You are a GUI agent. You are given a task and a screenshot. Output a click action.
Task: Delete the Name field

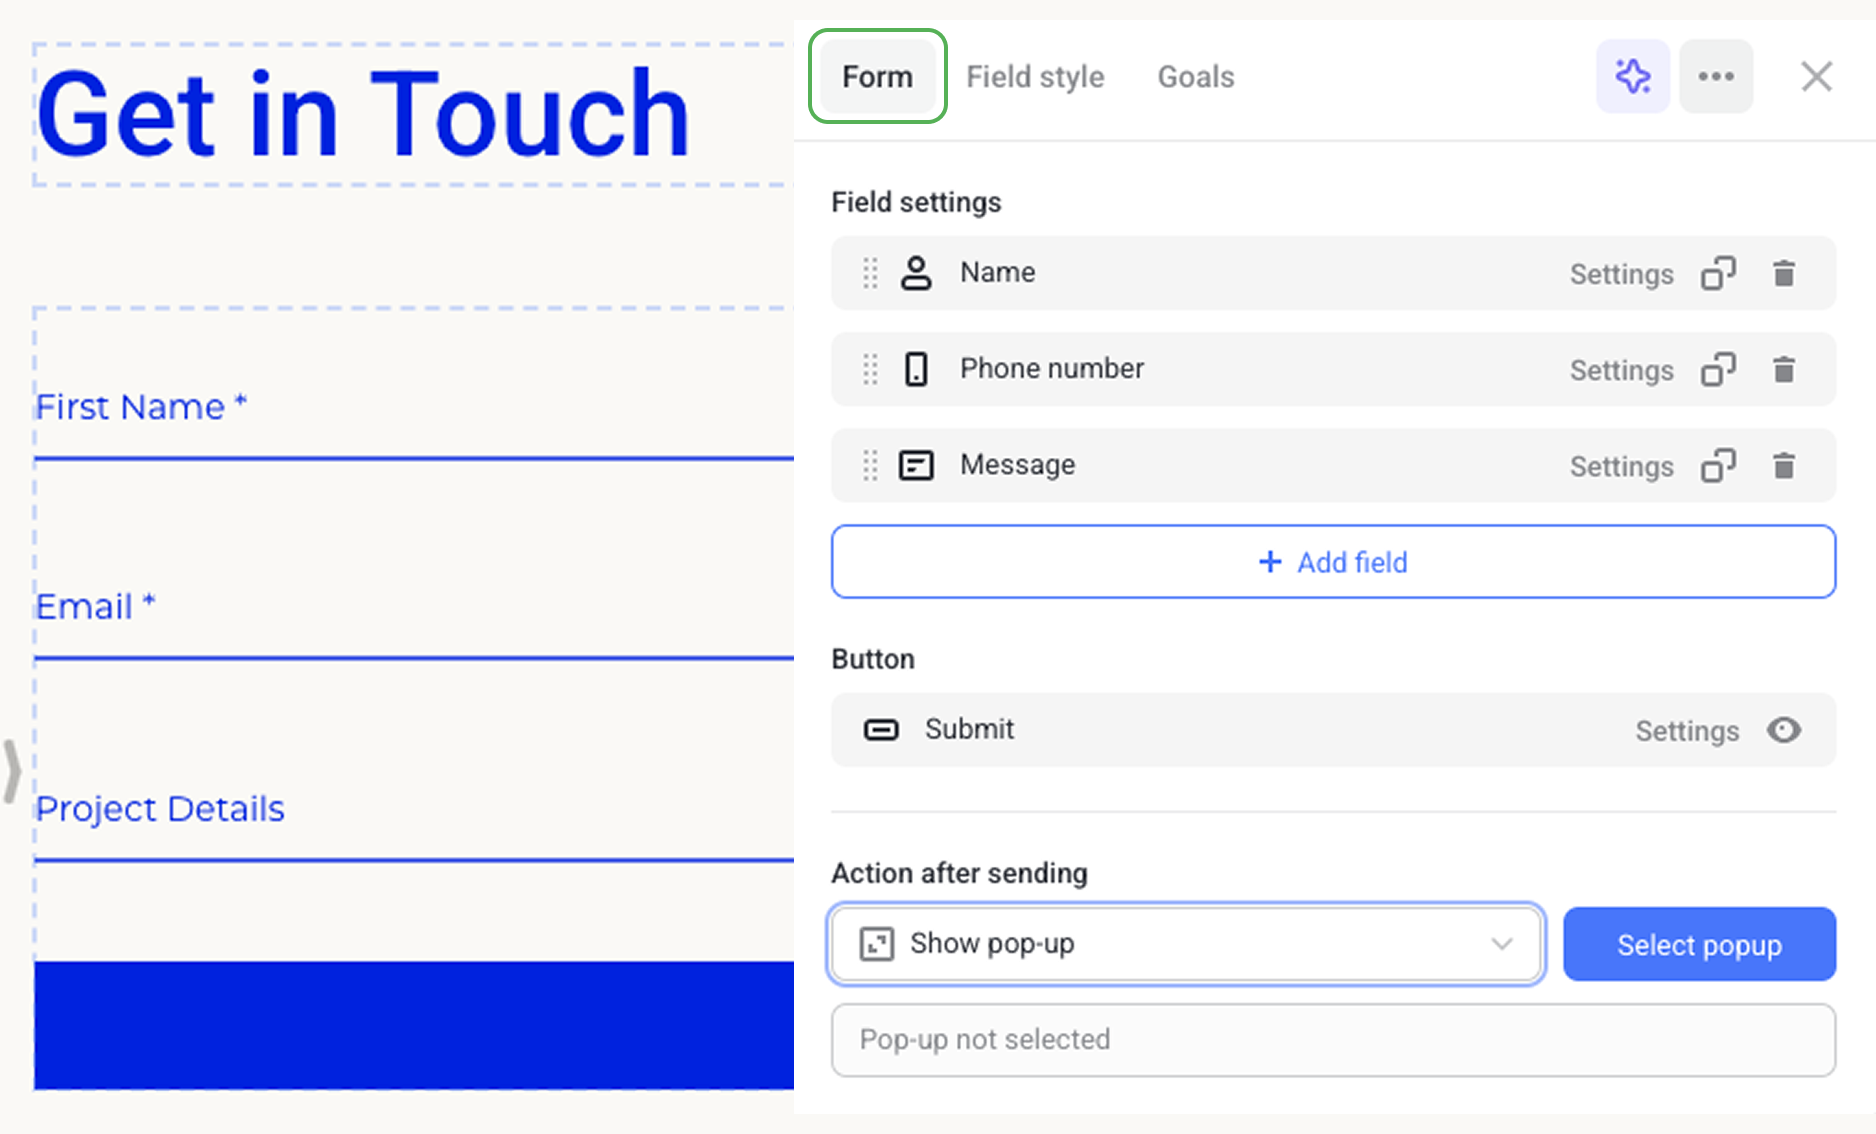point(1784,273)
